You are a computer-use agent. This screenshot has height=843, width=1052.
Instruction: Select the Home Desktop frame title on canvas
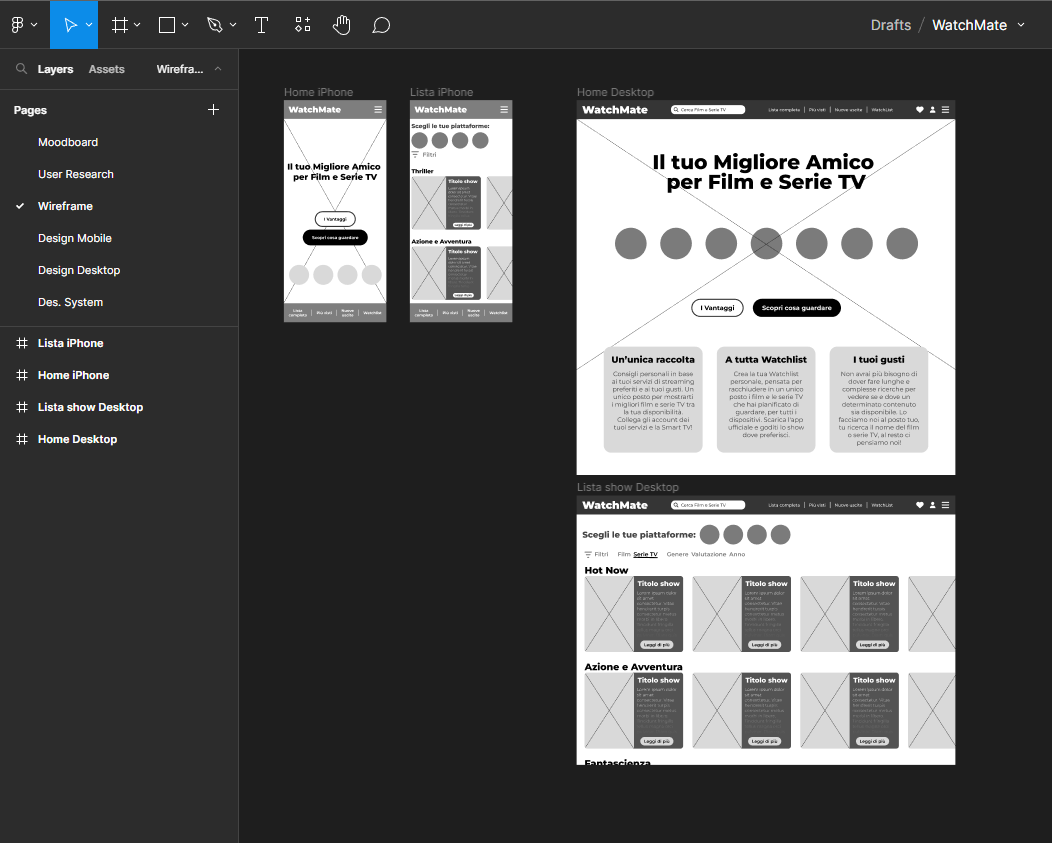615,92
